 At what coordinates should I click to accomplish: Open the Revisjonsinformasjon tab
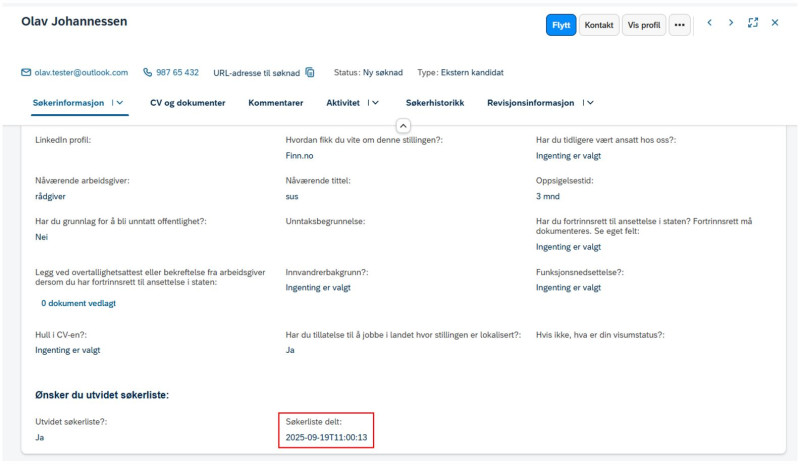(531, 103)
